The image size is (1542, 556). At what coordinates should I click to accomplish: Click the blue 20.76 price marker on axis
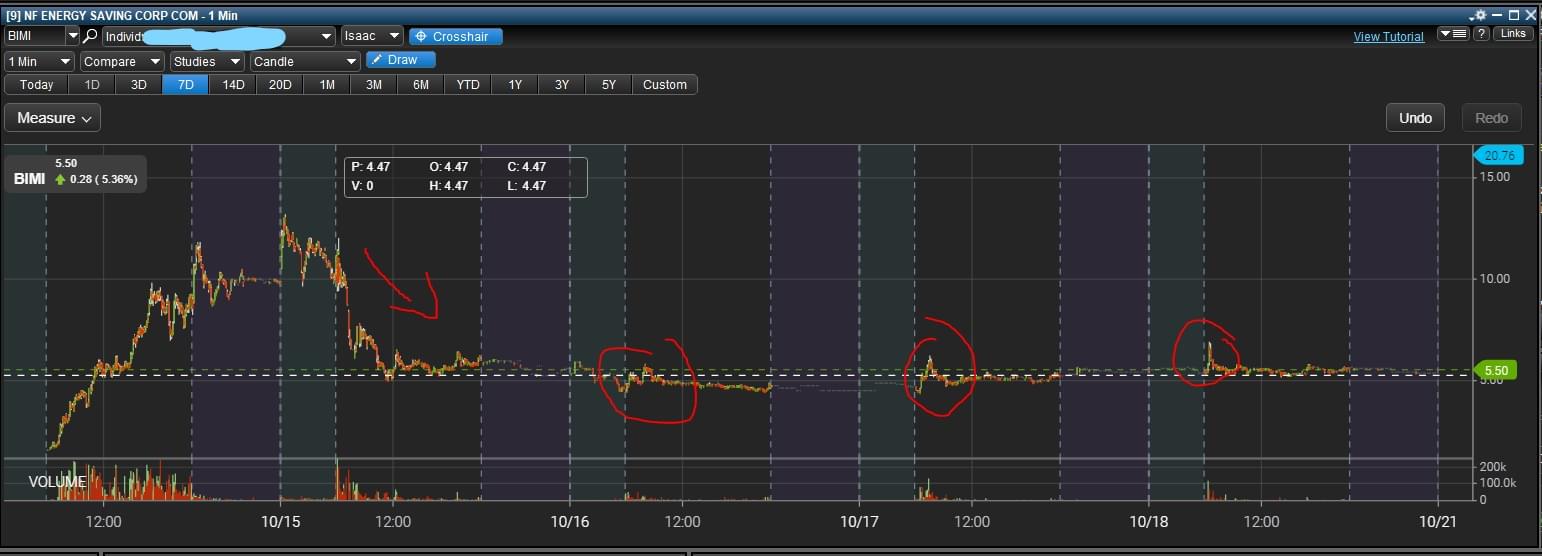pos(1498,155)
